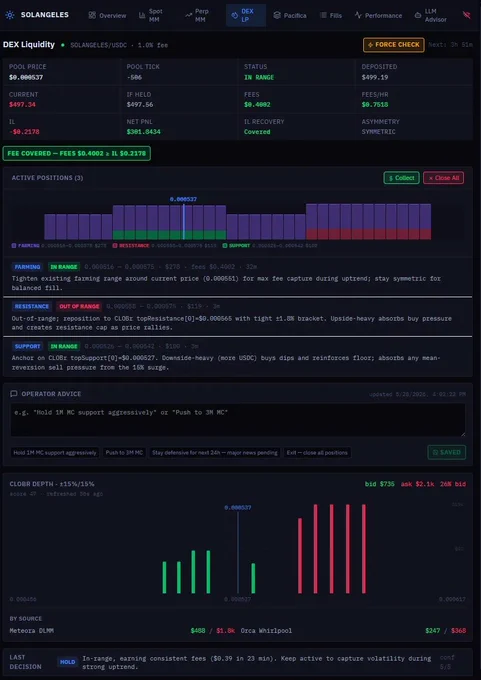The width and height of the screenshot is (481, 680).
Task: Click the green live status dot beside DEX Liquidity
Action: (x=62, y=45)
